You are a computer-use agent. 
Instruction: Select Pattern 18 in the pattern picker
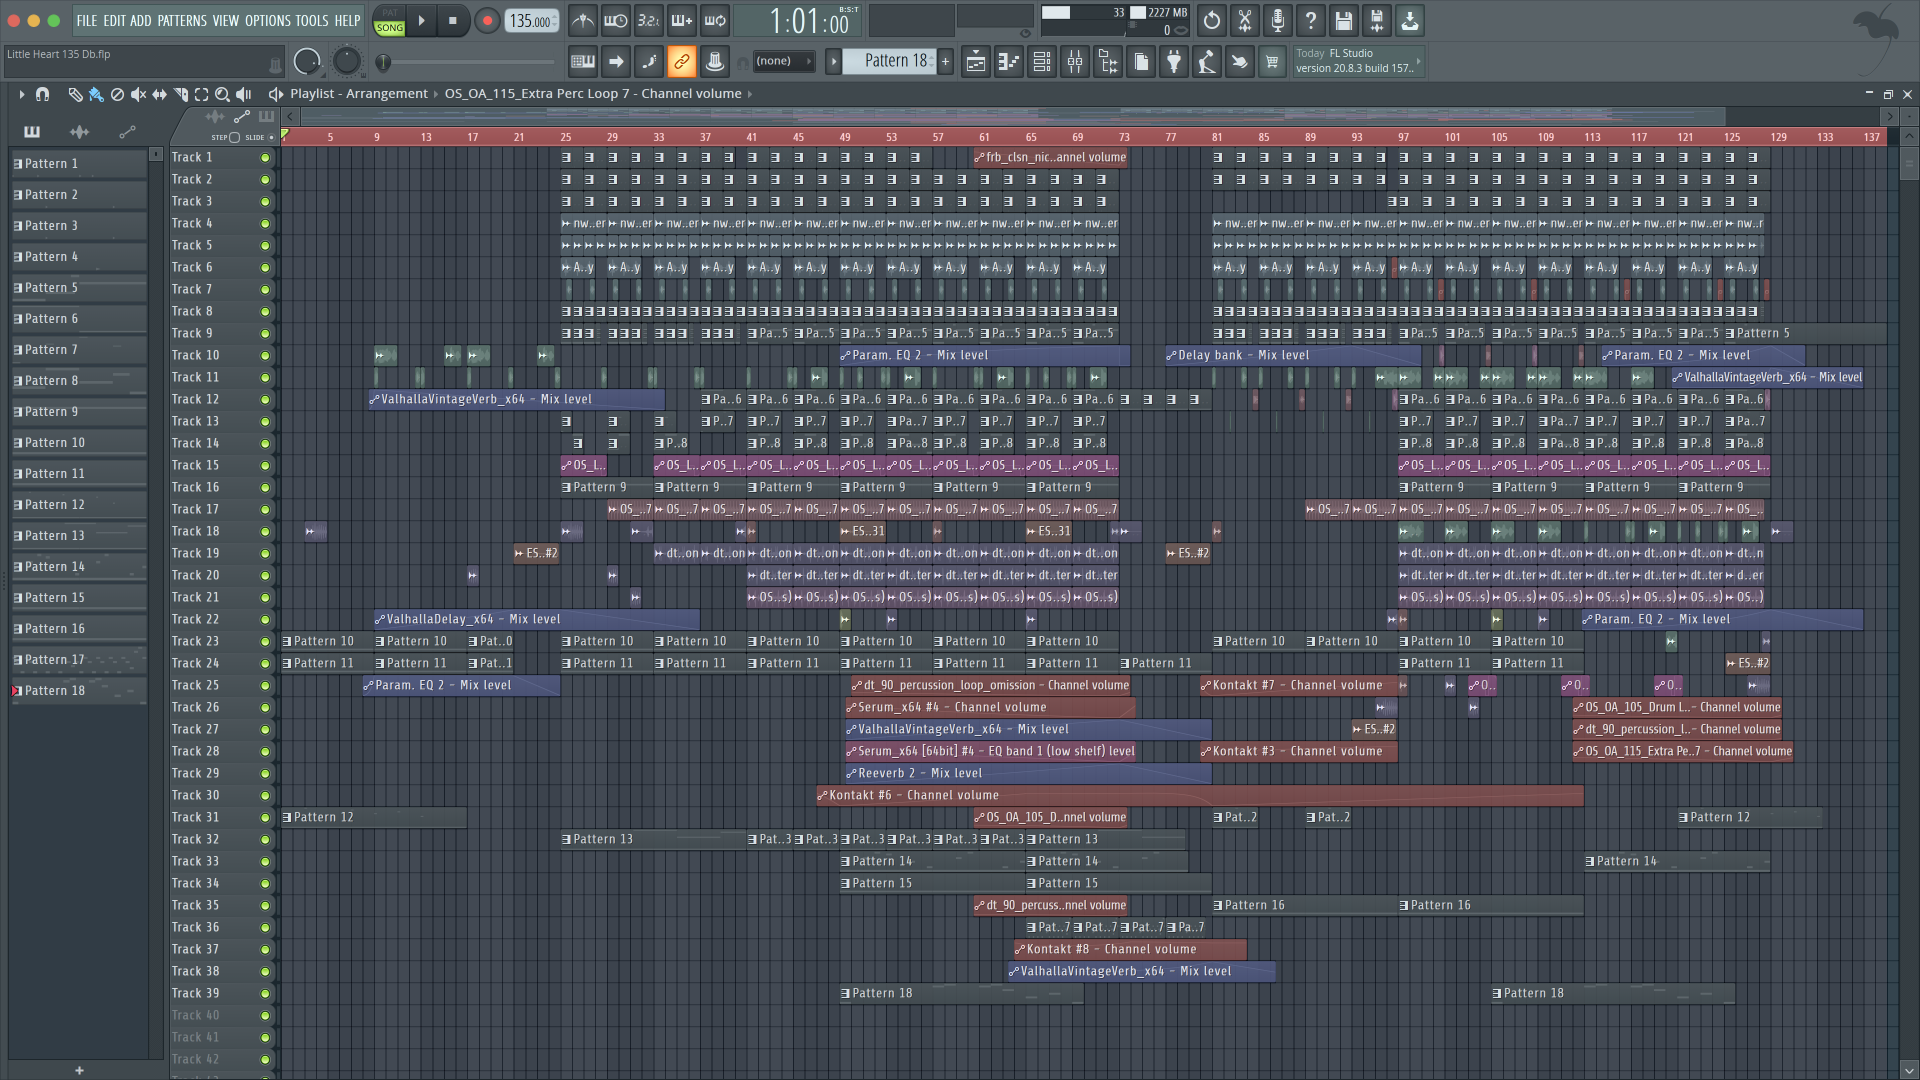pyautogui.click(x=79, y=691)
